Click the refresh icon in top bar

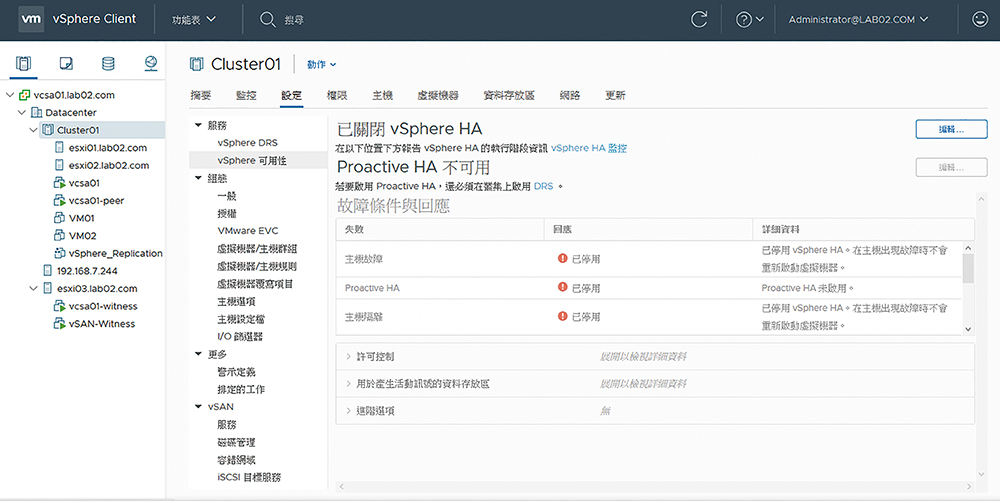[x=699, y=20]
